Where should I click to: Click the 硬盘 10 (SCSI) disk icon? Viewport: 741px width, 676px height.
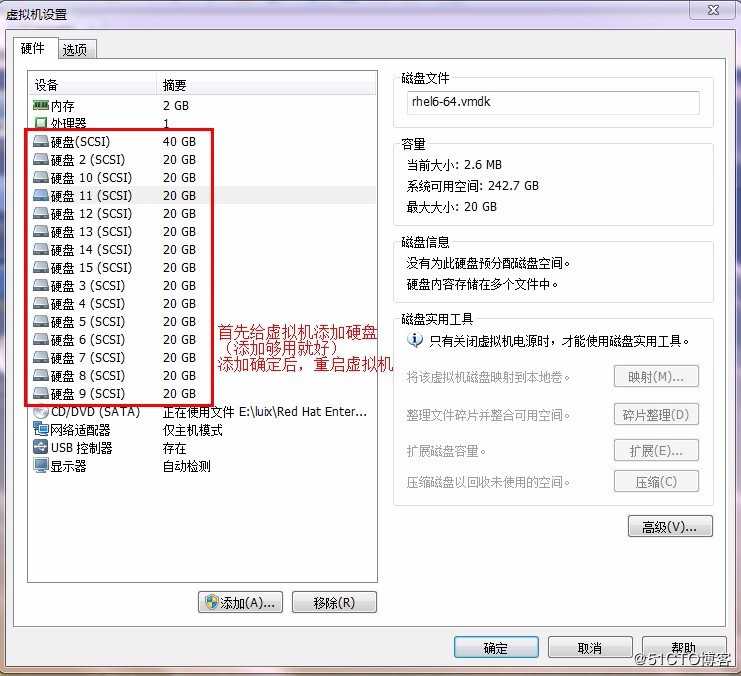pos(41,177)
